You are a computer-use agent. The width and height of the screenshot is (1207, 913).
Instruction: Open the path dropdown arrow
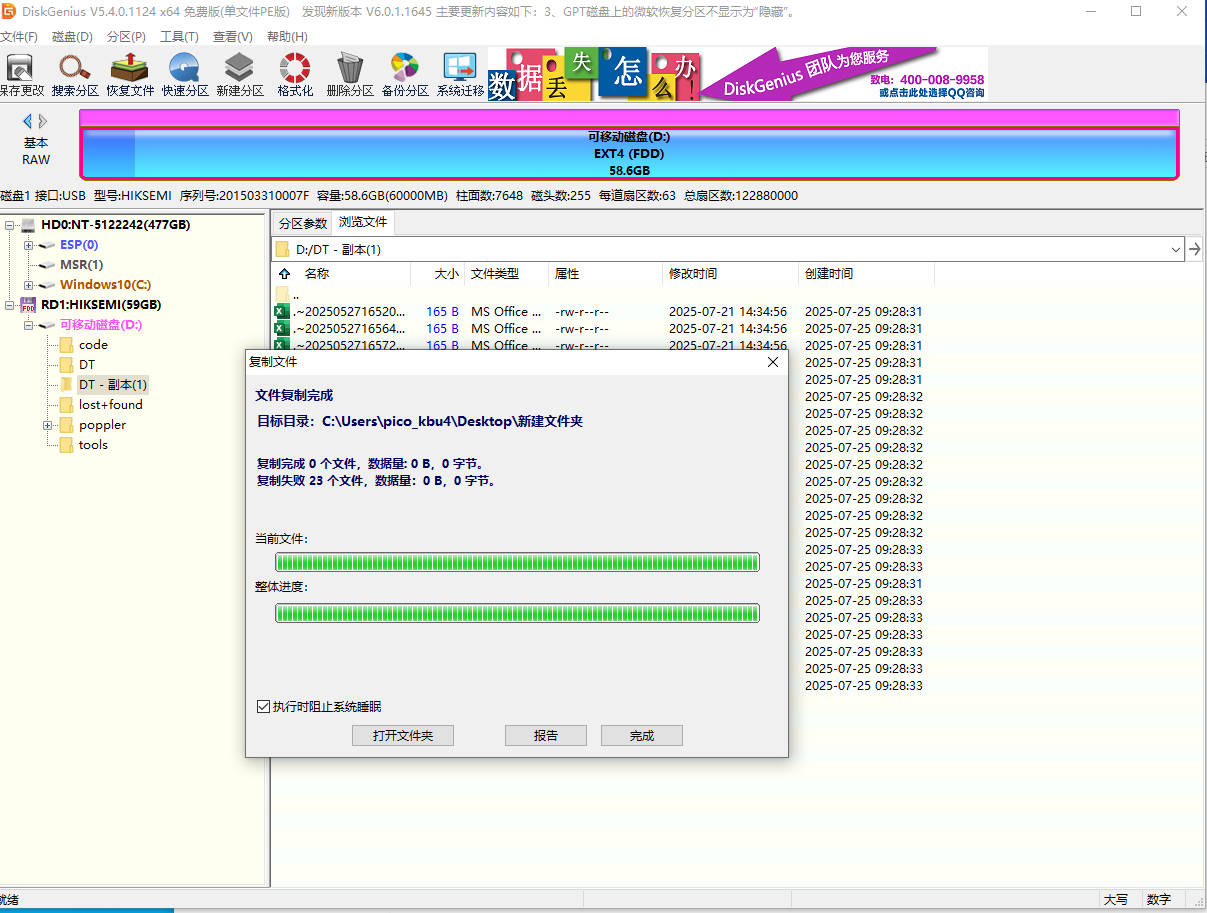pos(1175,249)
